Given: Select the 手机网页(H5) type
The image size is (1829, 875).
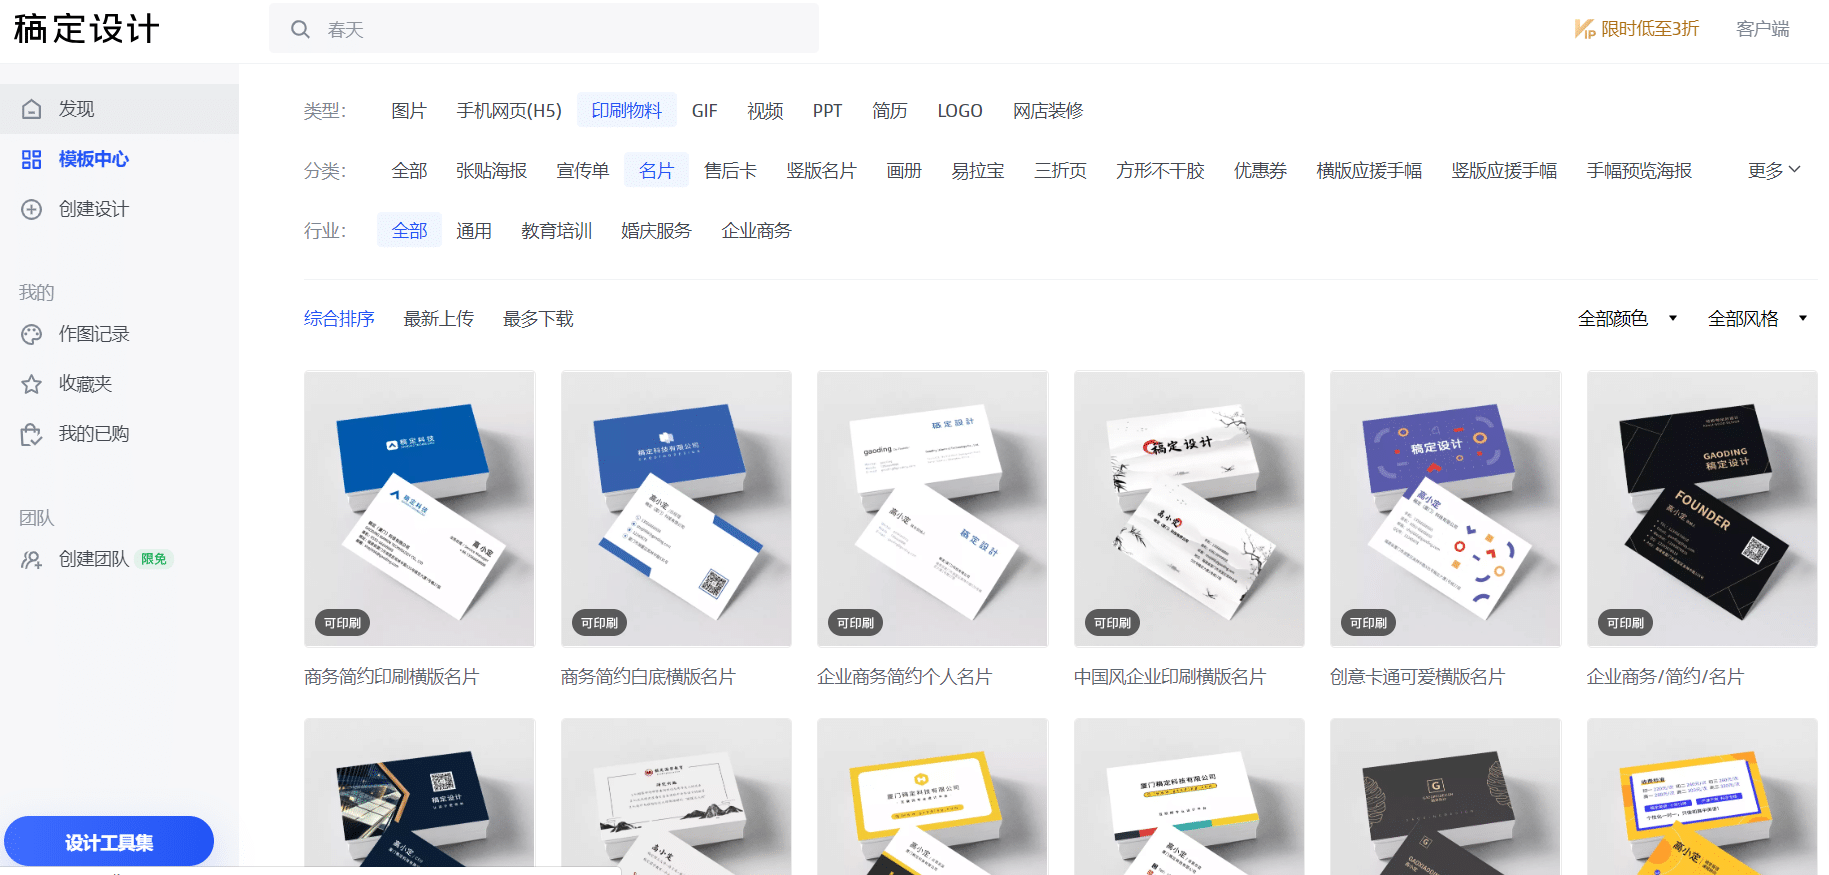Looking at the screenshot, I should (x=509, y=110).
